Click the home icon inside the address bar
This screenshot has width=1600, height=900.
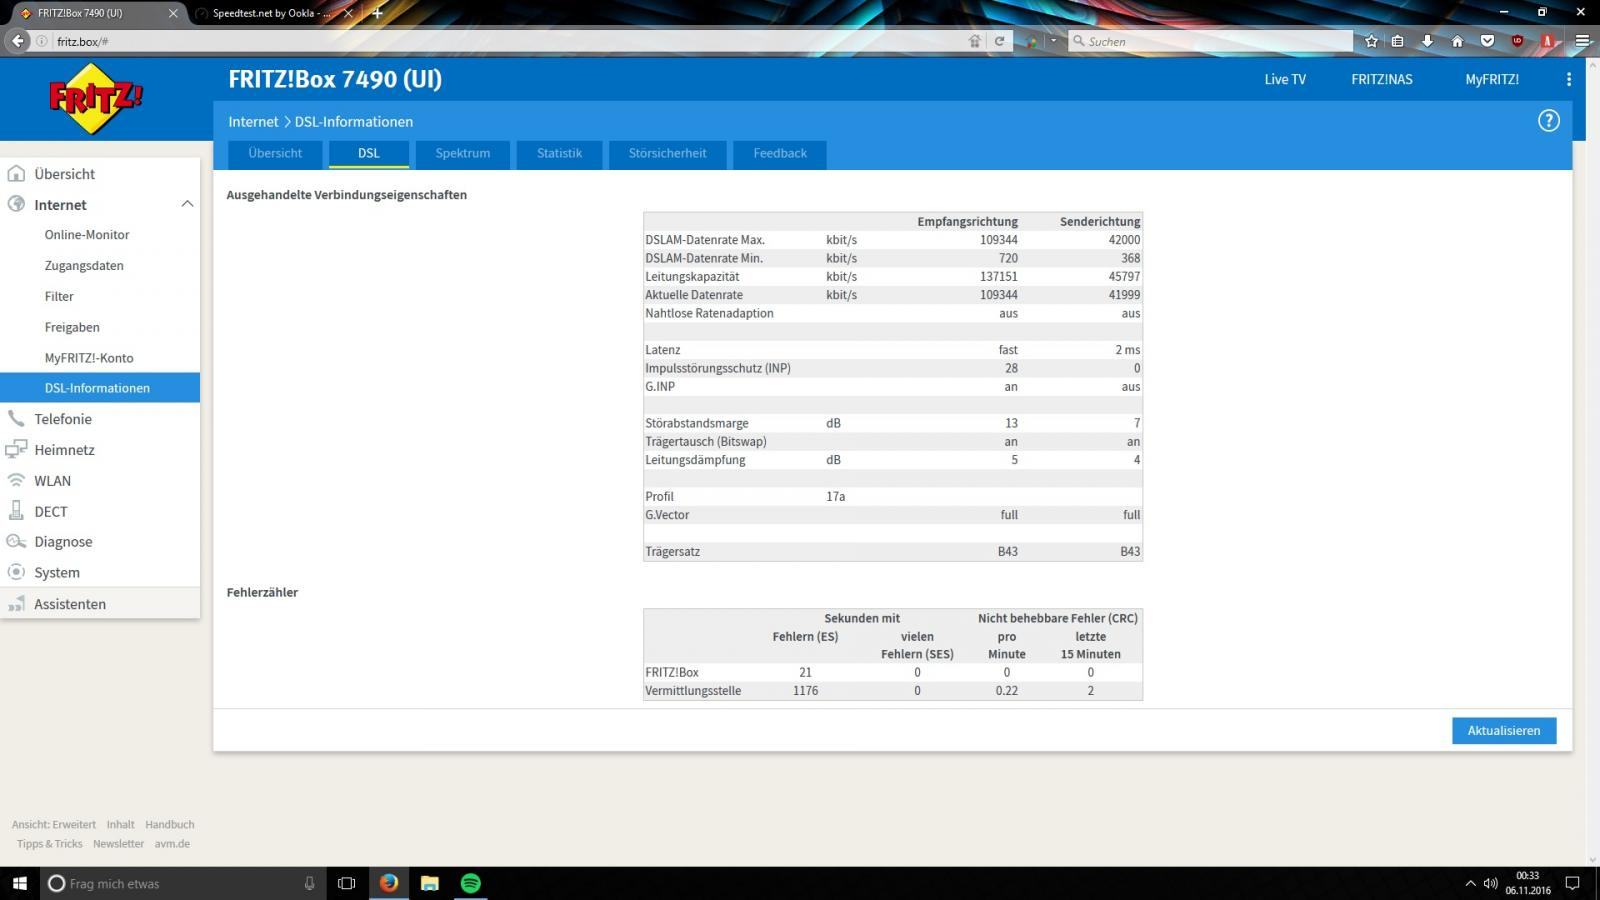[975, 41]
